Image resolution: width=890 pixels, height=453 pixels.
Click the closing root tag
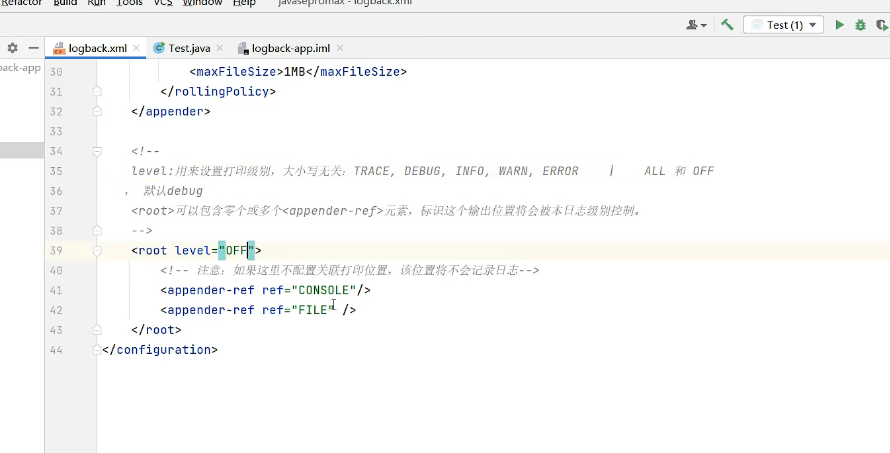click(x=156, y=330)
